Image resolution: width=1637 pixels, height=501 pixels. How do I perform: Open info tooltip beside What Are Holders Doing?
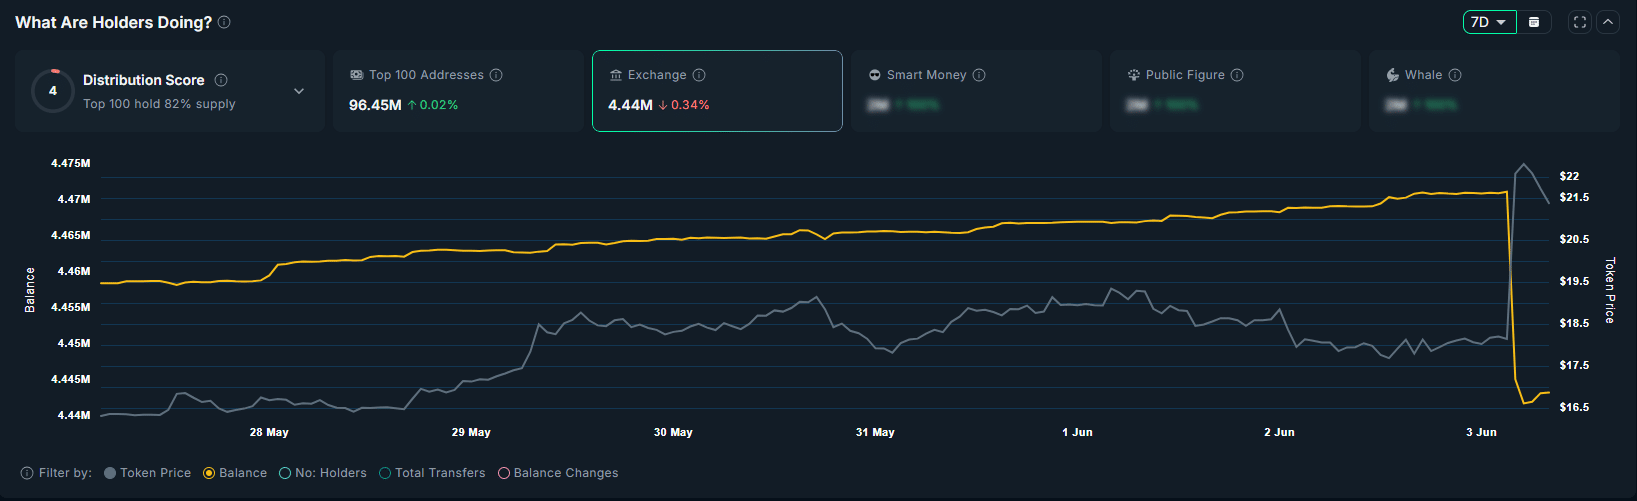pyautogui.click(x=224, y=22)
